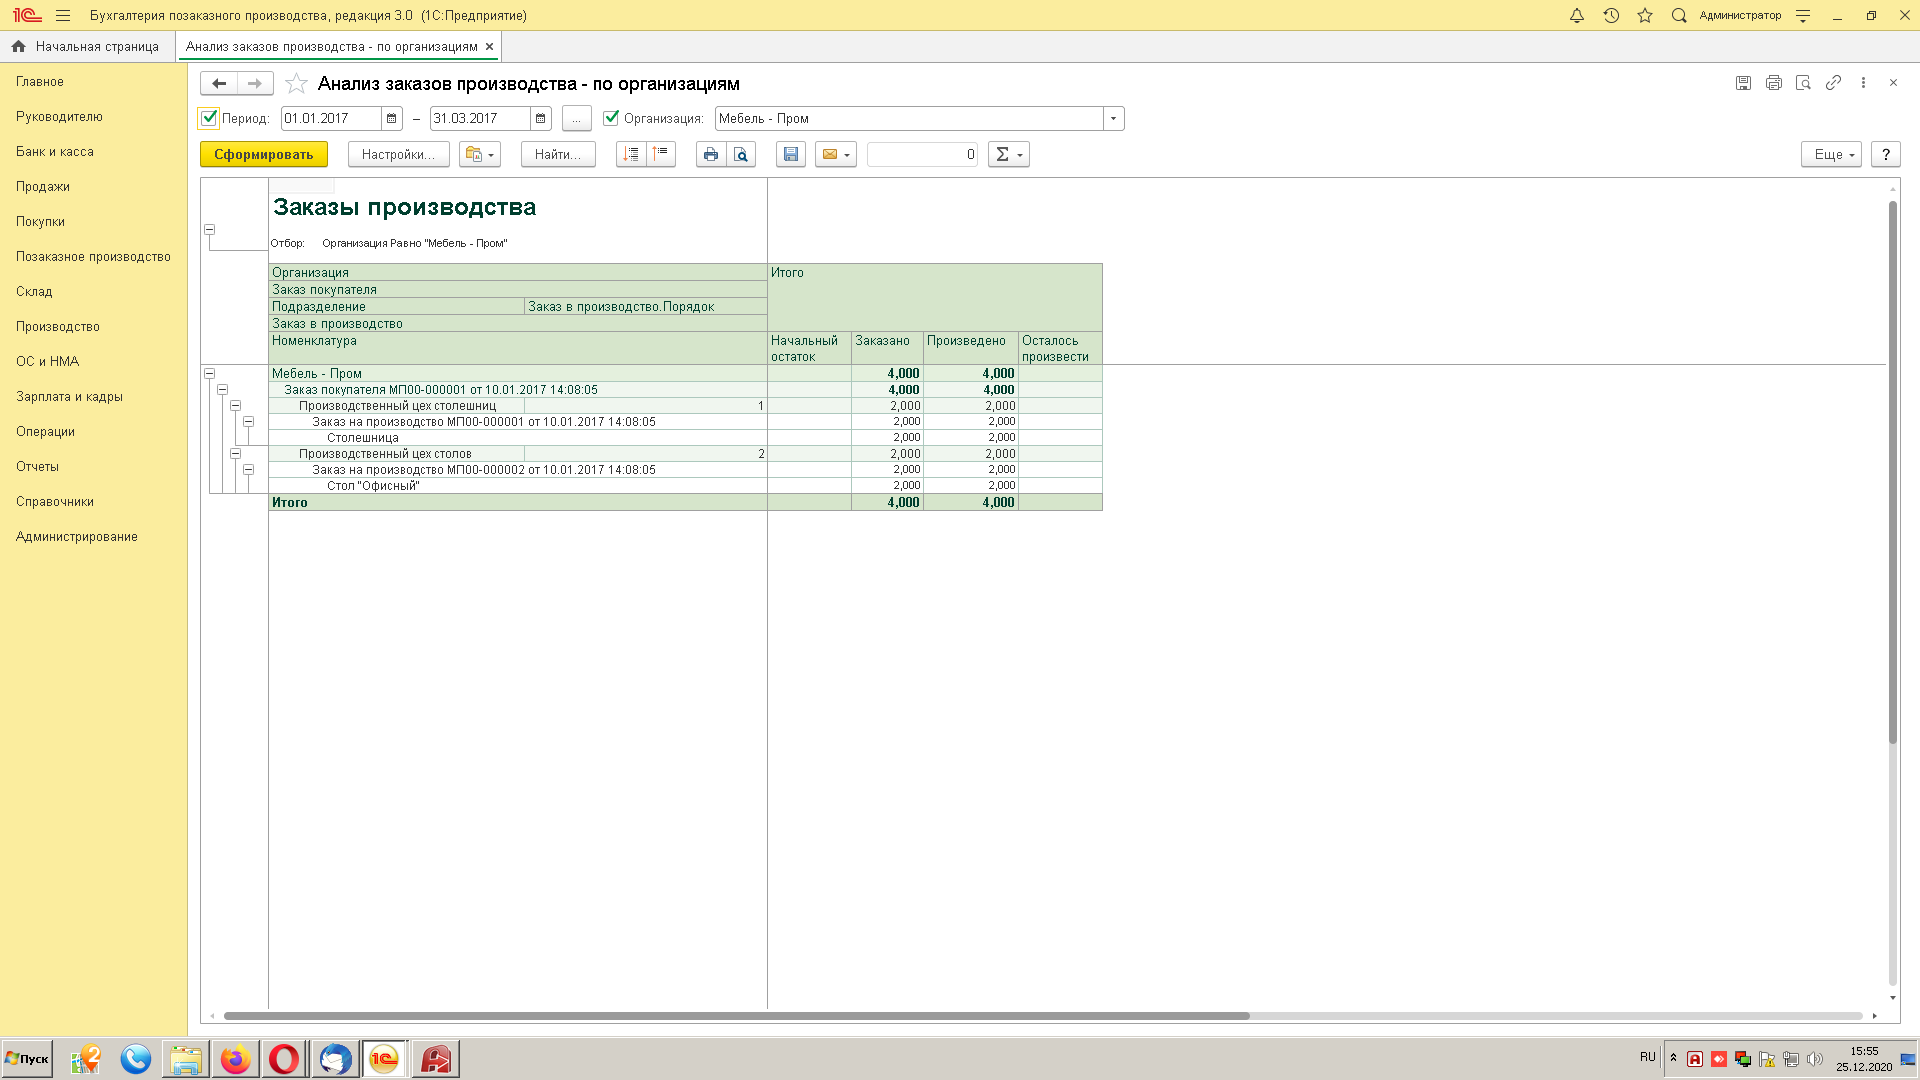This screenshot has height=1080, width=1920.
Task: Open end date calendar picker
Action: pos(540,118)
